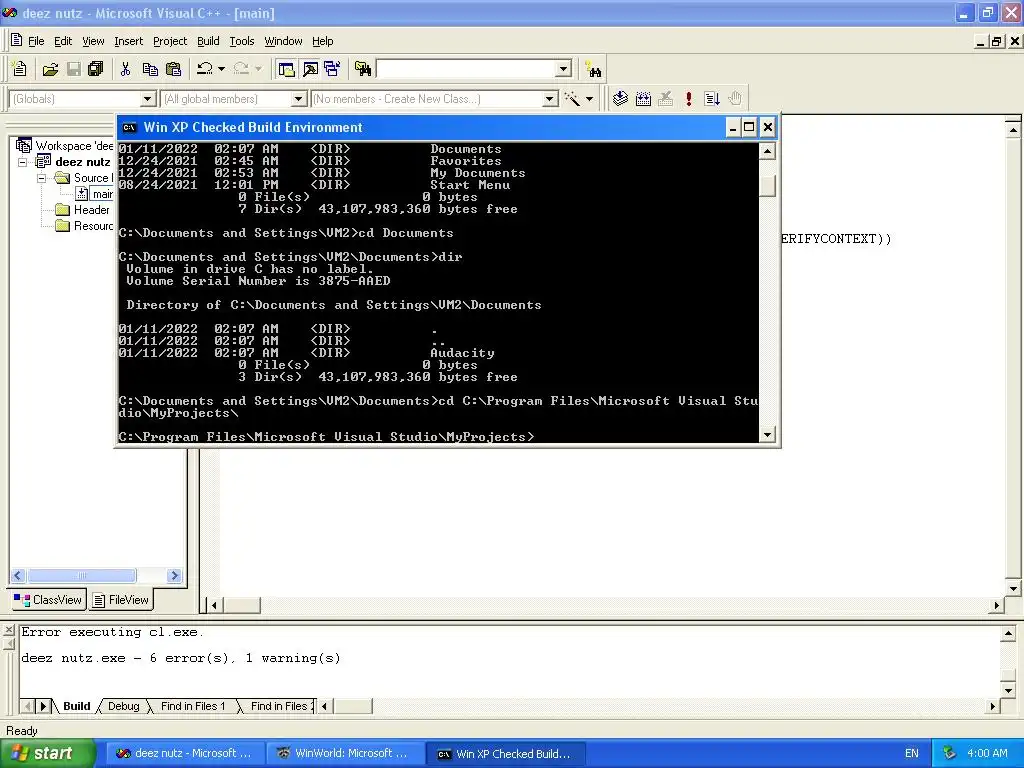Screen dimensions: 1024x768
Task: Click the Windows Start button
Action: 47,753
